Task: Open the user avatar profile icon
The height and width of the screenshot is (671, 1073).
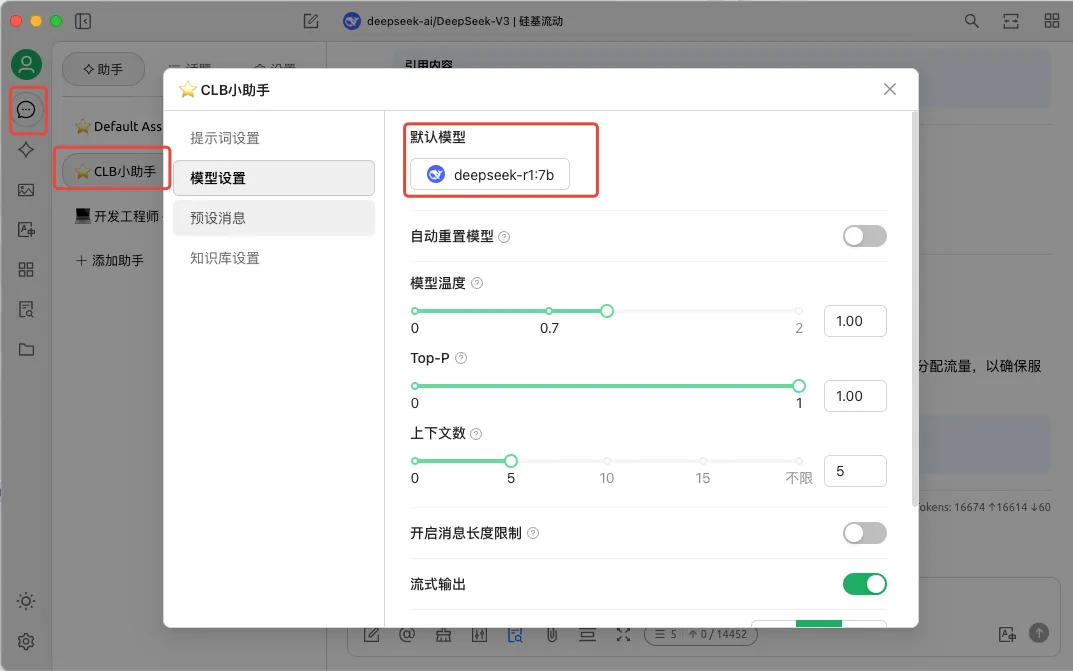Action: click(x=27, y=65)
